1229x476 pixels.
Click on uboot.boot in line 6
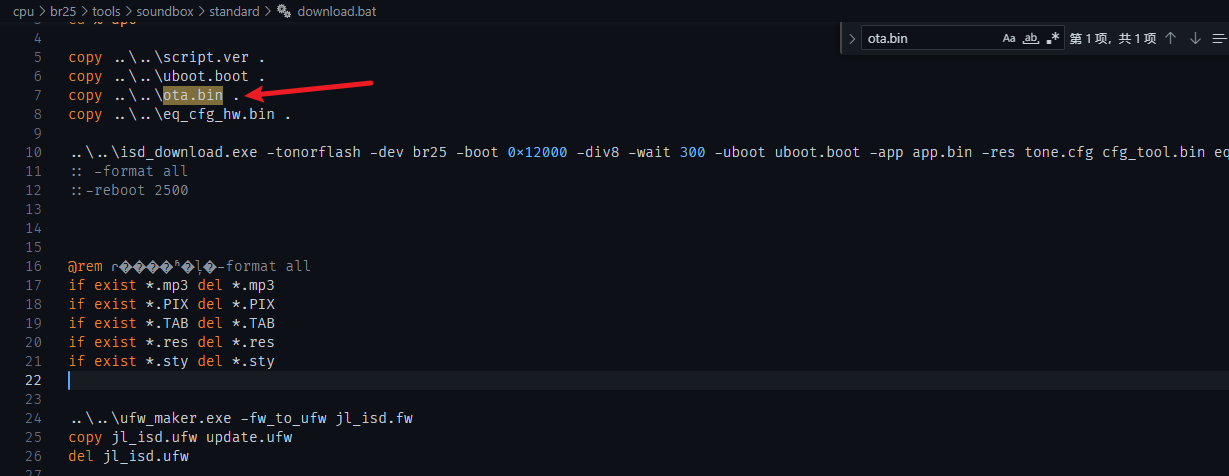click(206, 76)
